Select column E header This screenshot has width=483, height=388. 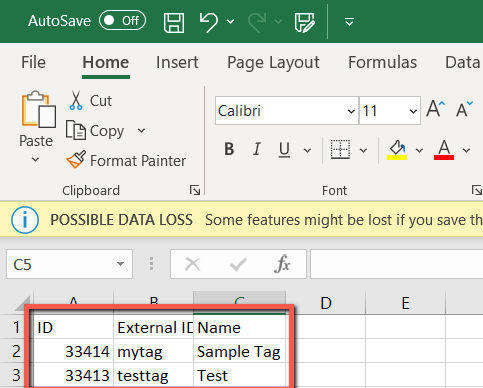pyautogui.click(x=405, y=303)
